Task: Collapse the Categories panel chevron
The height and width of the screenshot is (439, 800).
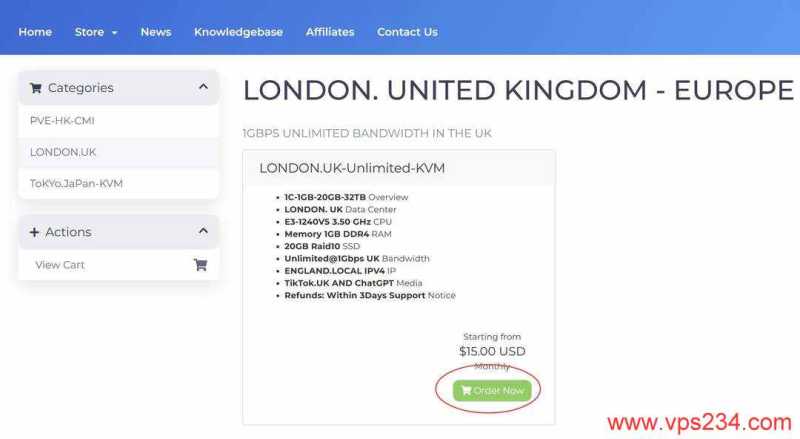Action: (203, 87)
